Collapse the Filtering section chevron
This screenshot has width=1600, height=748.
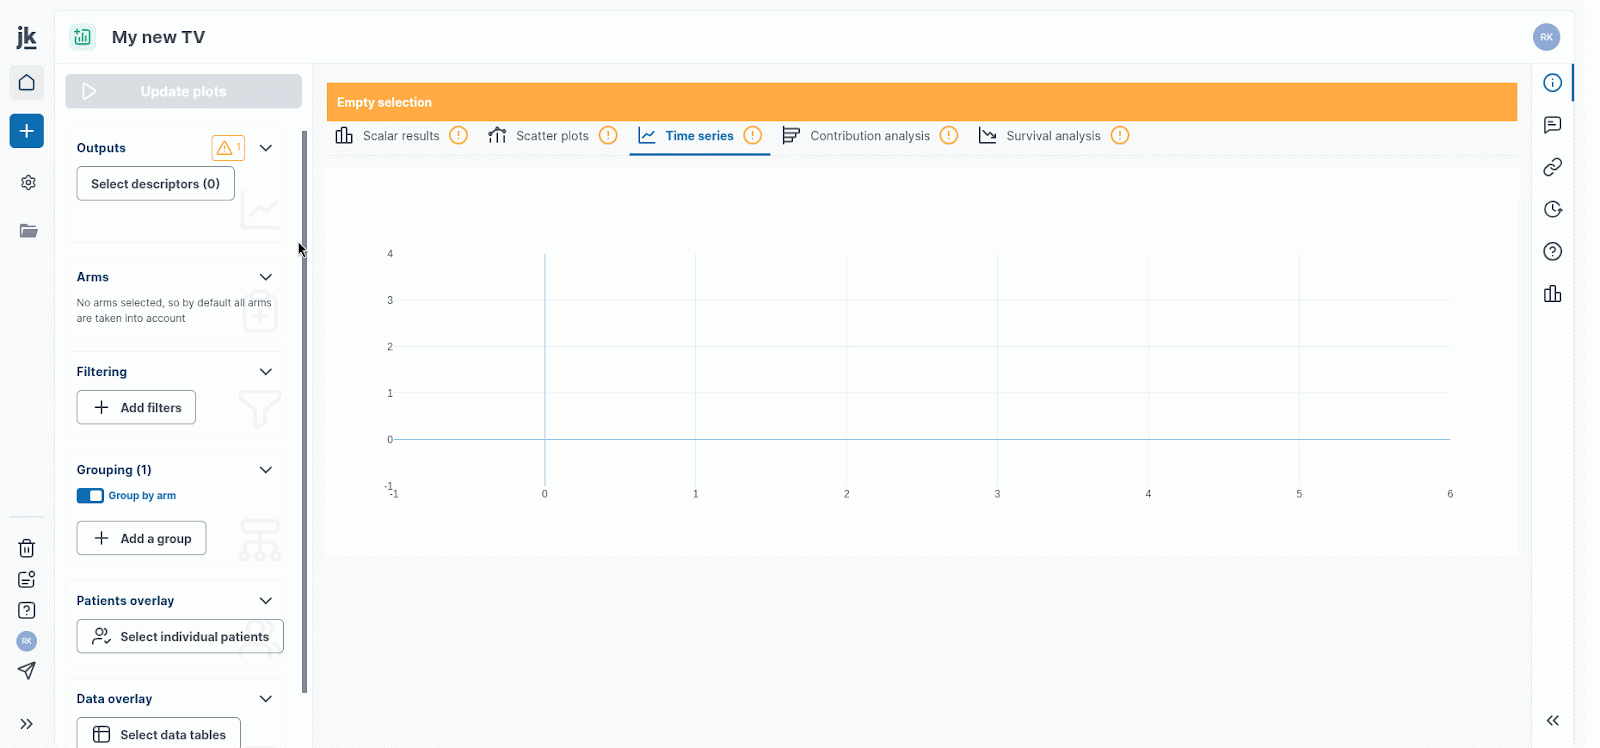click(x=266, y=372)
